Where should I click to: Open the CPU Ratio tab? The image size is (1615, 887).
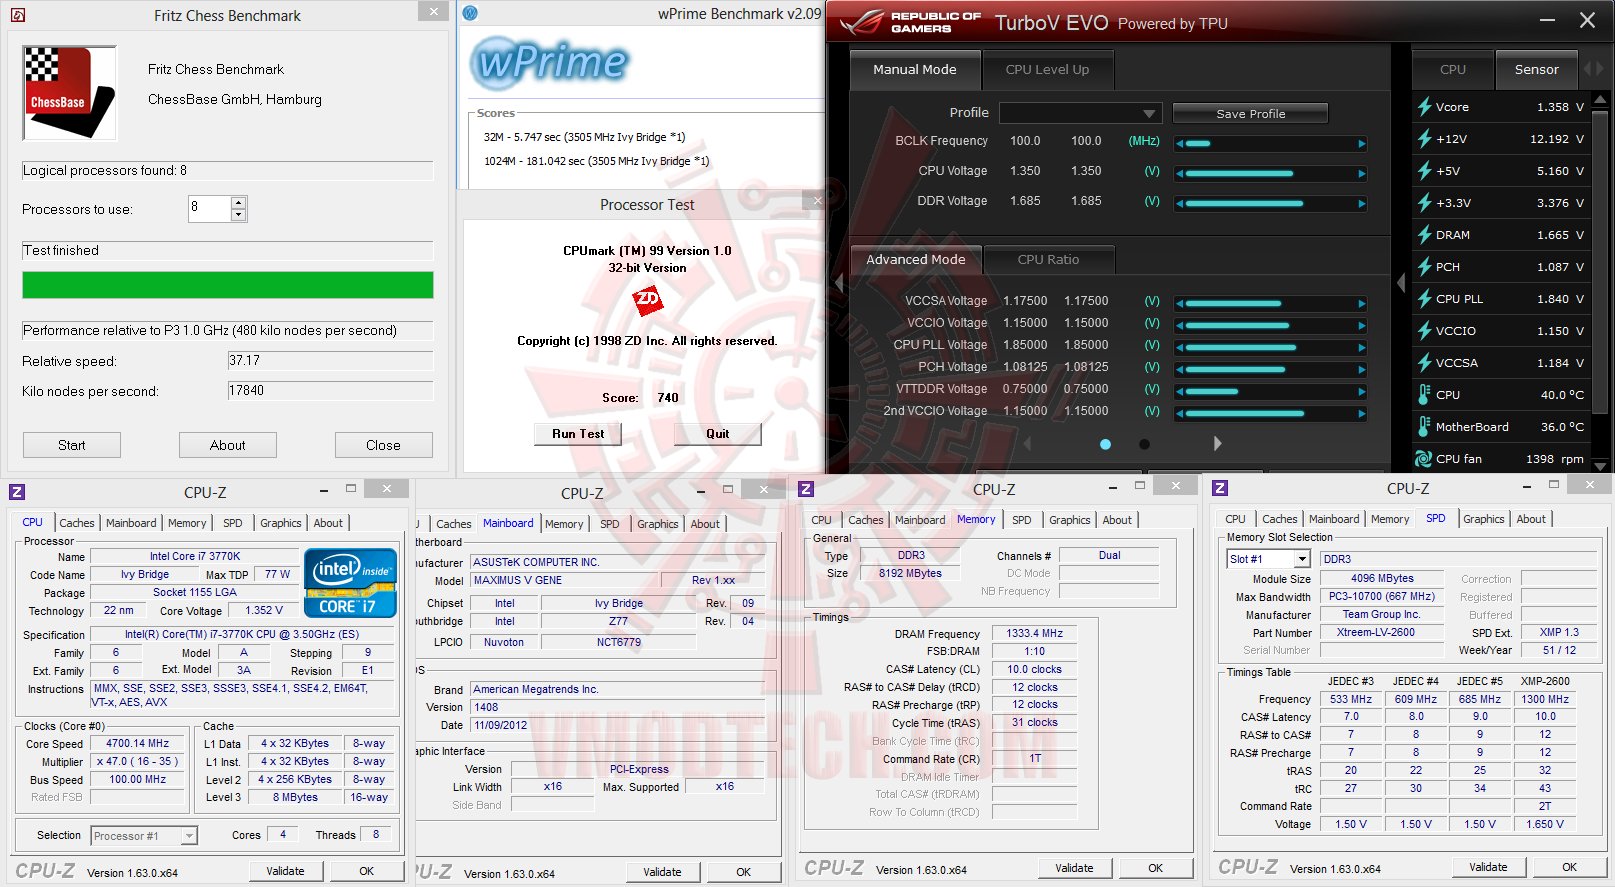(x=1048, y=260)
